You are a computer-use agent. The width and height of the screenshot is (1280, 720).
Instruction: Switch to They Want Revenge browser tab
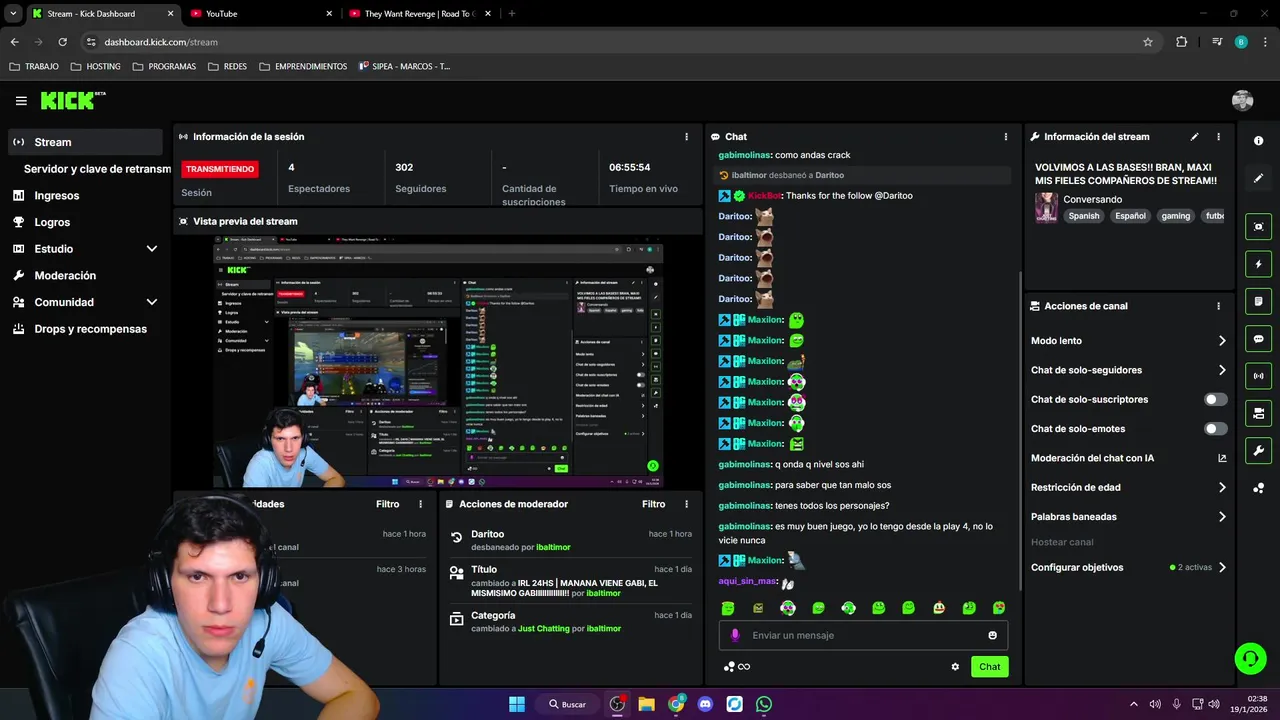pos(420,13)
